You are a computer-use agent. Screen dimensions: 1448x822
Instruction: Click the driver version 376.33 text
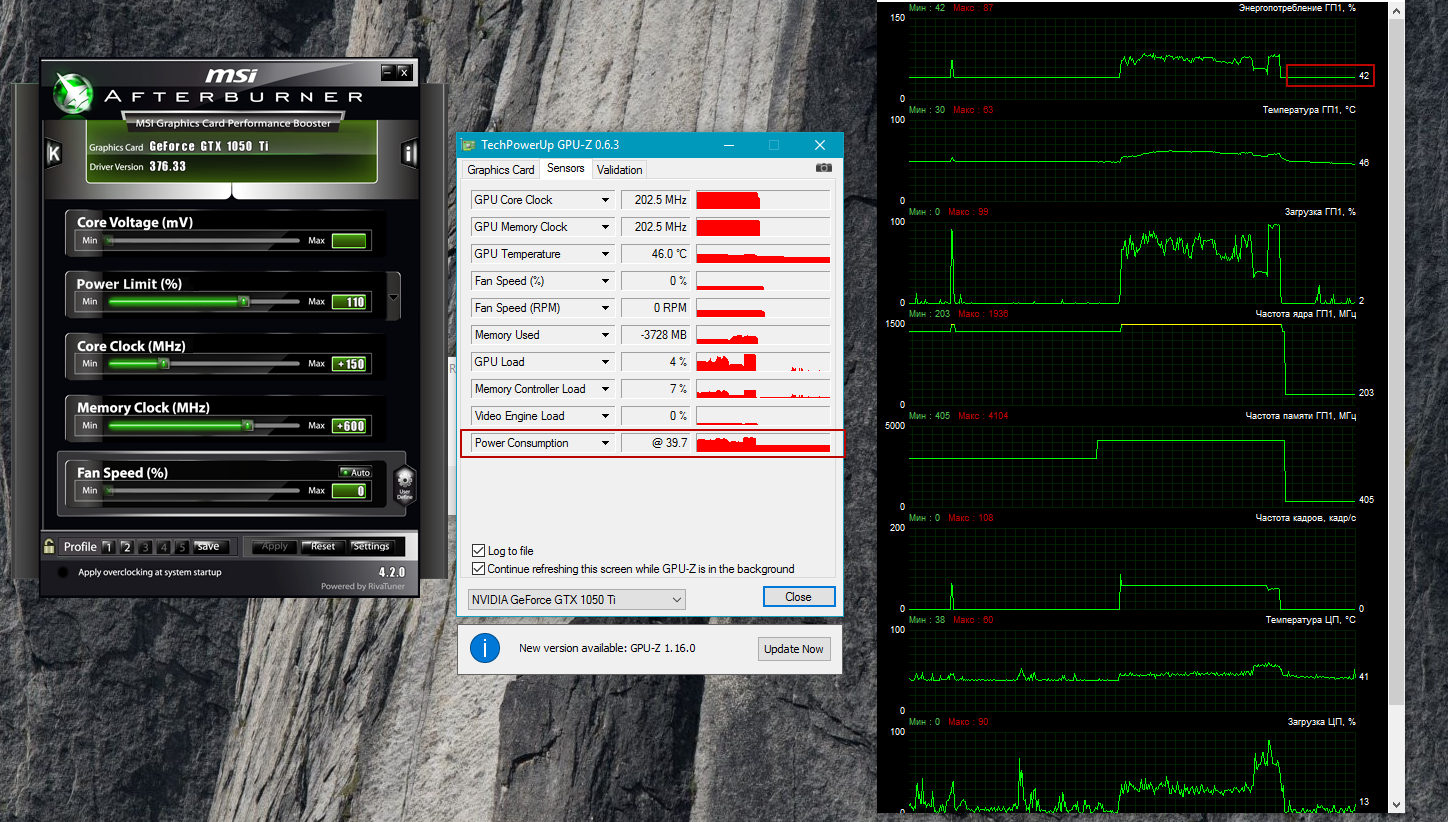coord(168,167)
